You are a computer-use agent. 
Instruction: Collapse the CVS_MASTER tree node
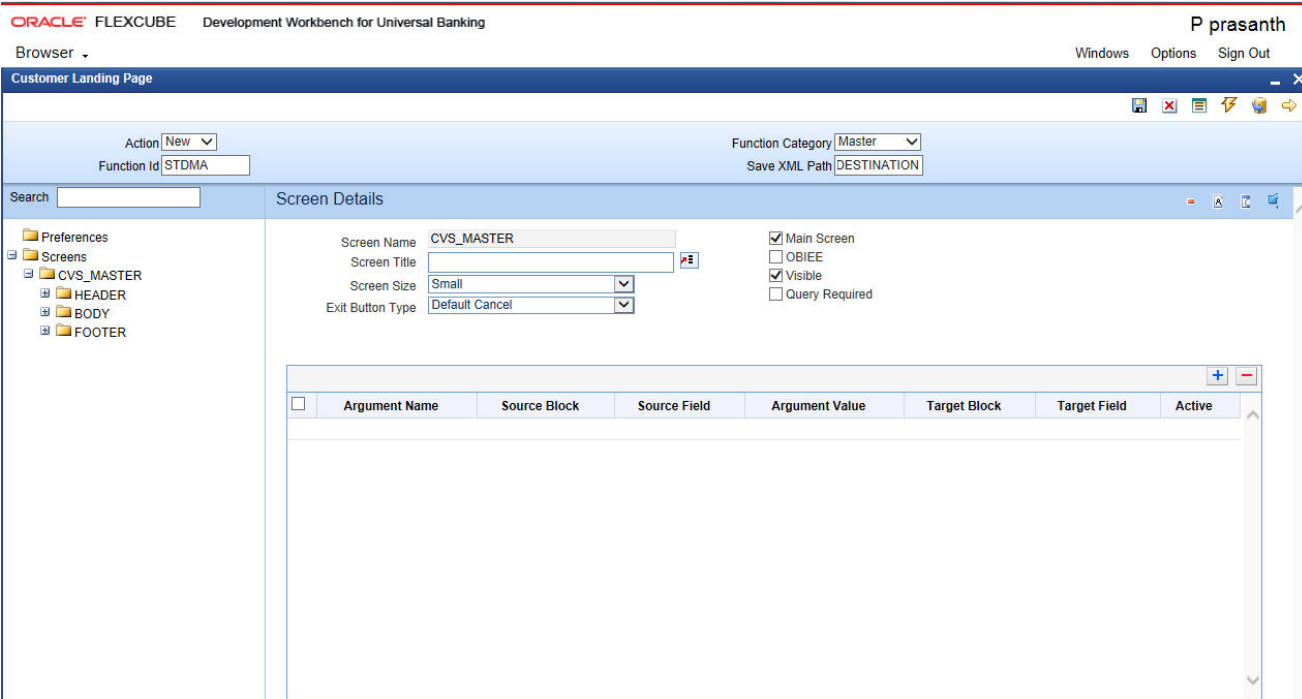coord(29,275)
